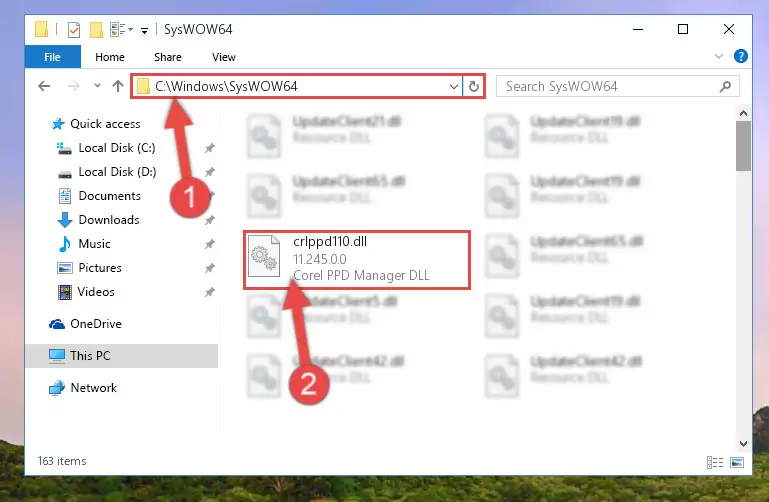Select the crlppd110.dll file
Viewport: 769px width, 502px height.
tap(357, 260)
